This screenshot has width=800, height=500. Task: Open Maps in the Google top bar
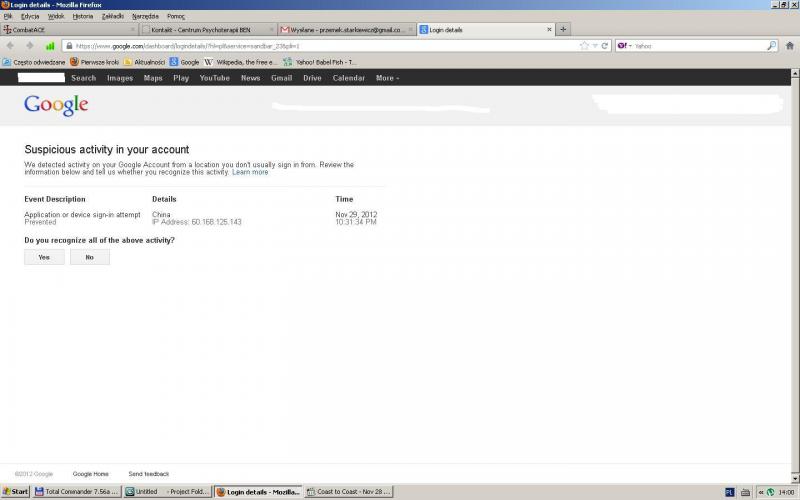(x=153, y=78)
